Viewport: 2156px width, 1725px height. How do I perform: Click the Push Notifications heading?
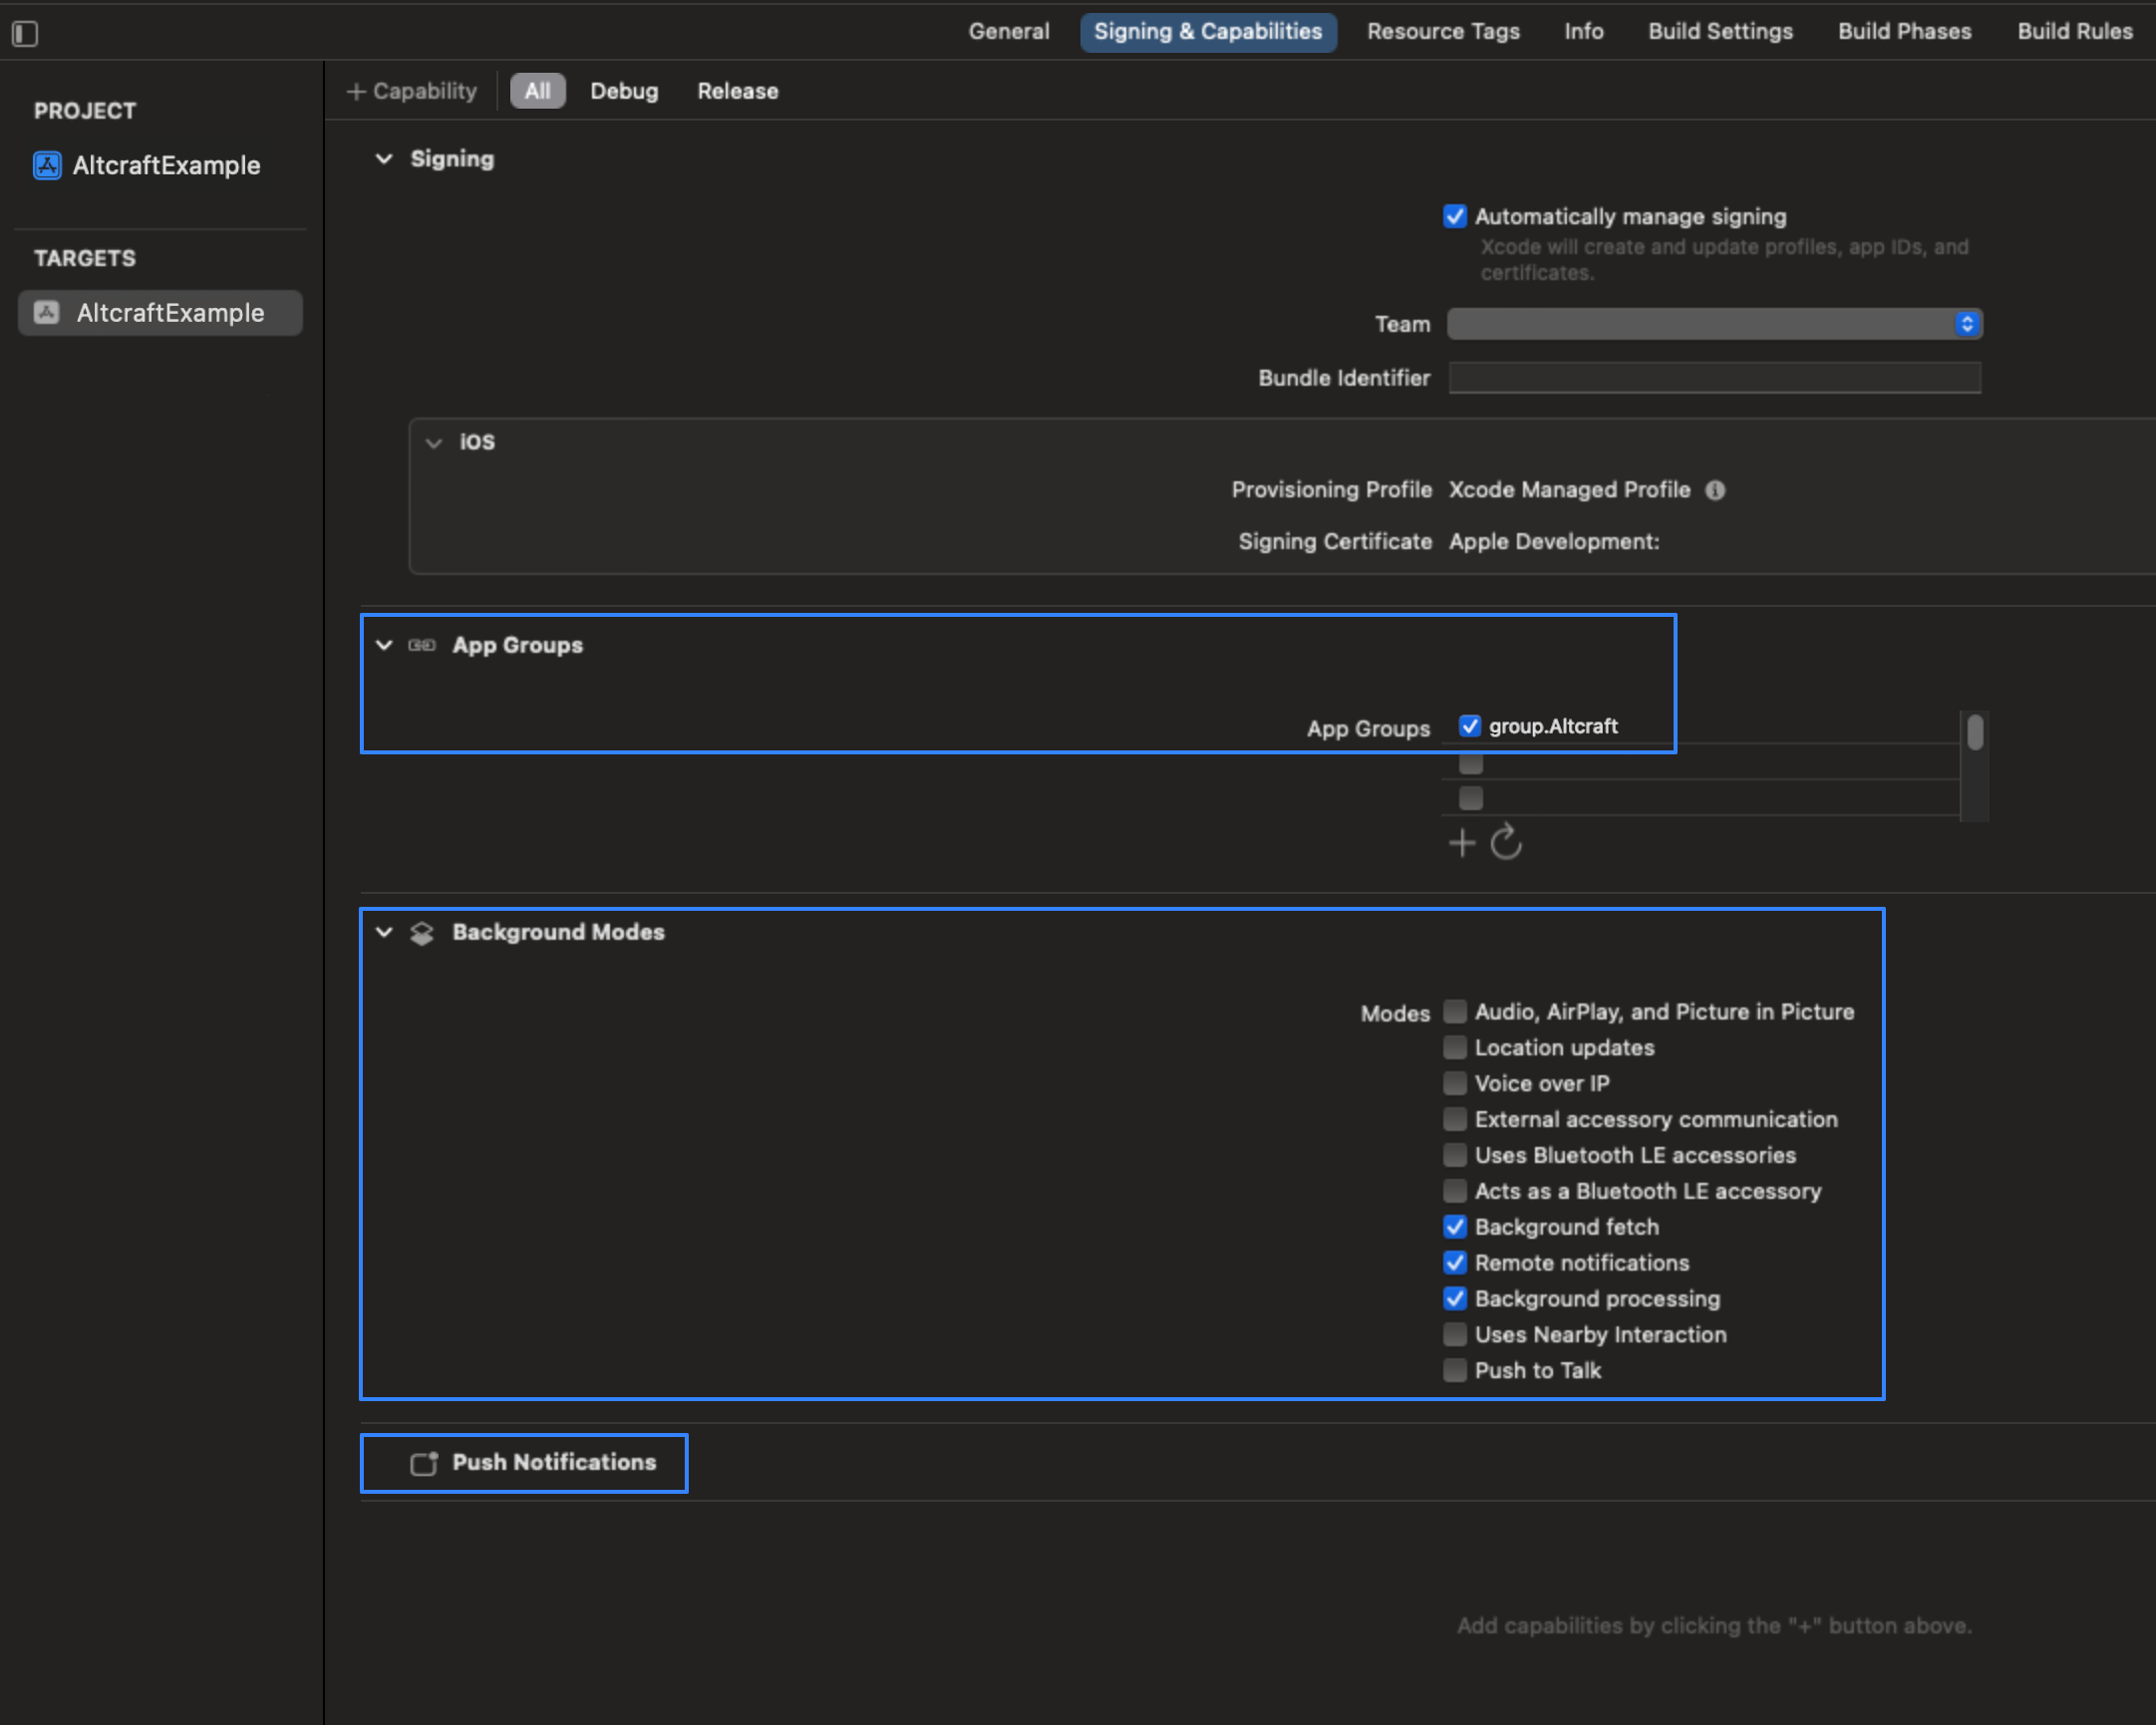click(x=554, y=1462)
